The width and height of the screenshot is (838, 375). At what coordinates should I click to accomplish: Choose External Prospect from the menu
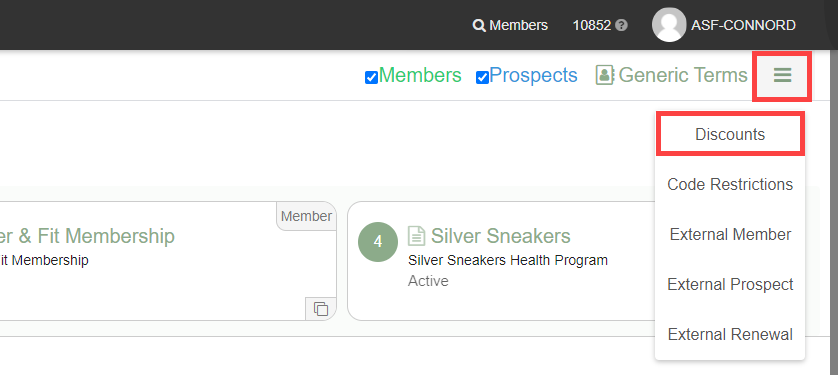730,285
